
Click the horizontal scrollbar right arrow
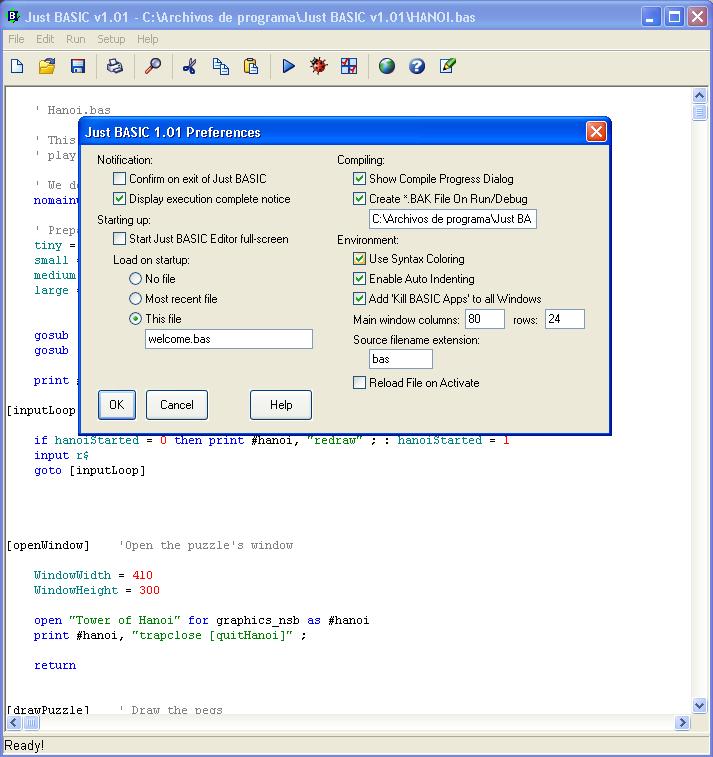pyautogui.click(x=683, y=722)
